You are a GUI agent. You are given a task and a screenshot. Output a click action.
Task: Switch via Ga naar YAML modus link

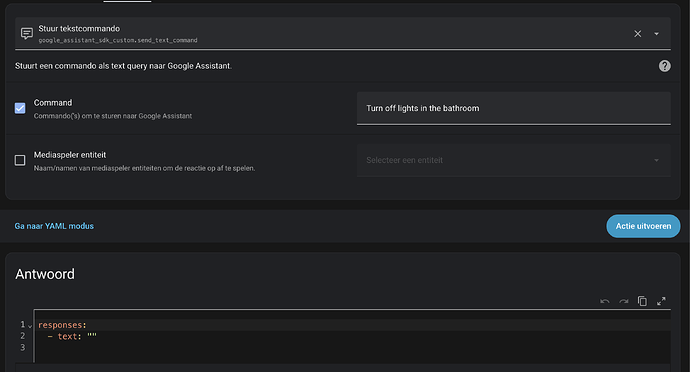coord(54,226)
